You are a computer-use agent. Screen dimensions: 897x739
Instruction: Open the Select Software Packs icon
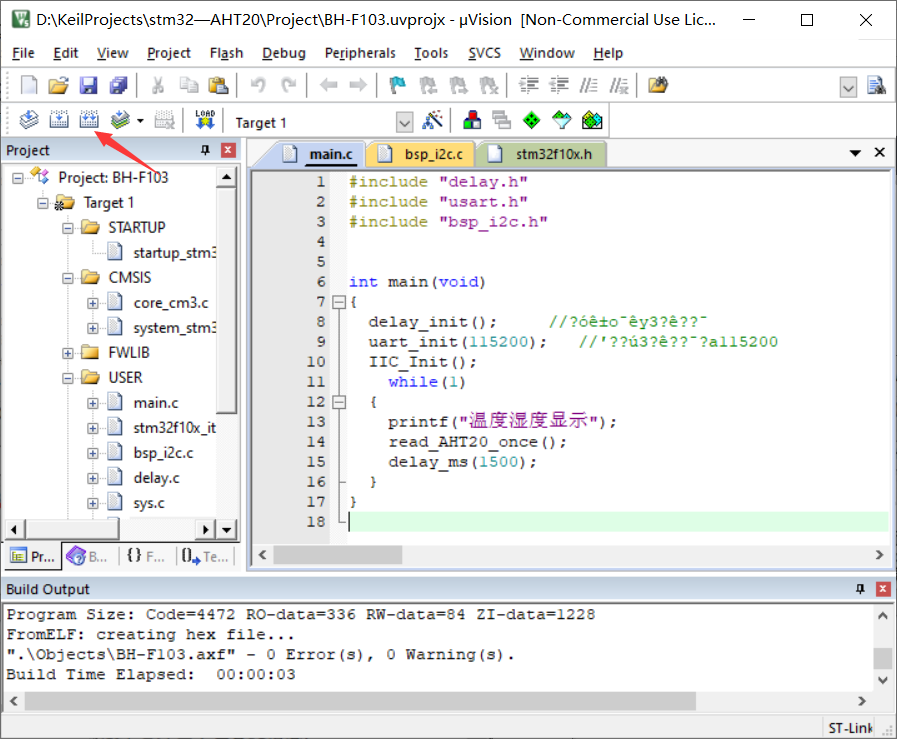coord(562,120)
